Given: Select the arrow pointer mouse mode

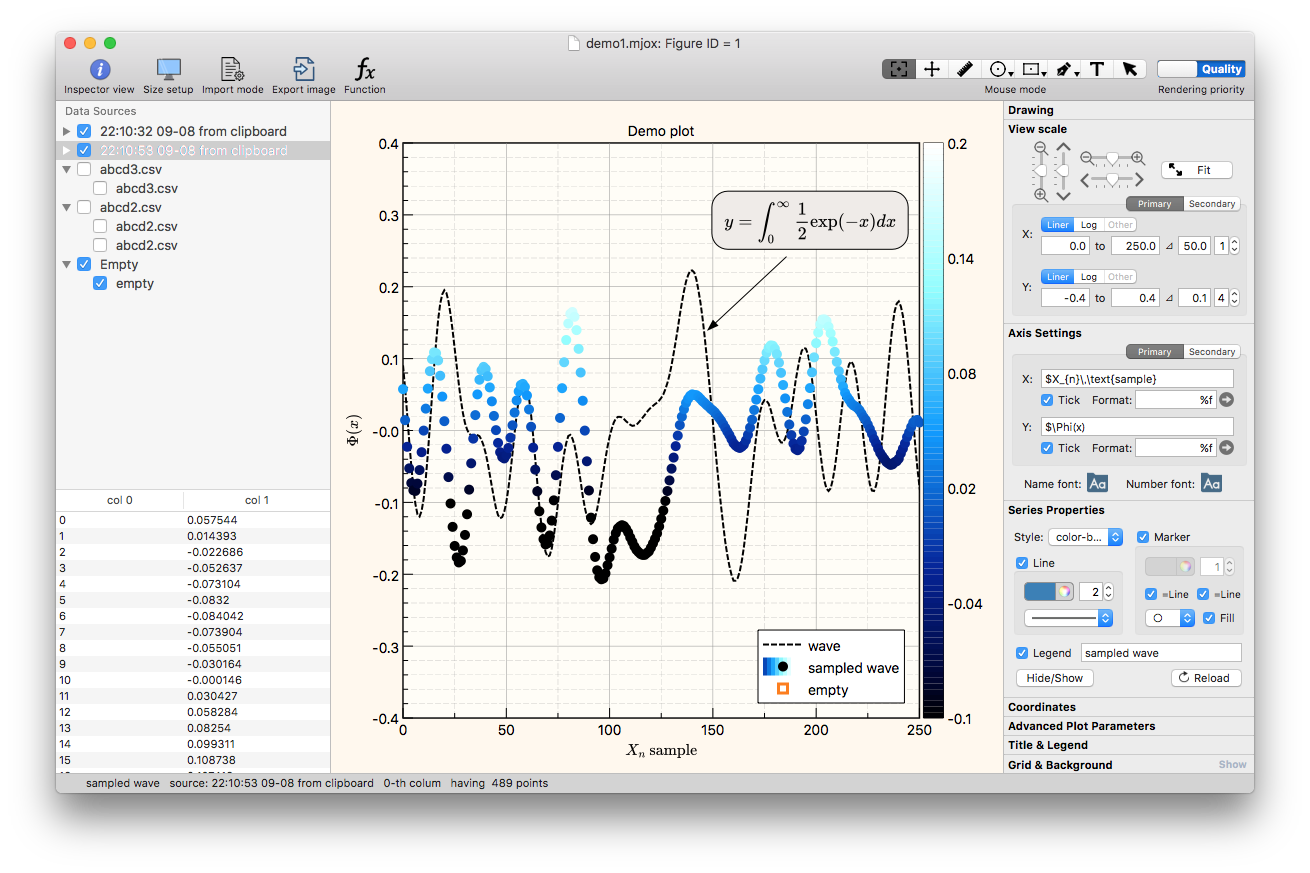Looking at the screenshot, I should coord(1130,69).
